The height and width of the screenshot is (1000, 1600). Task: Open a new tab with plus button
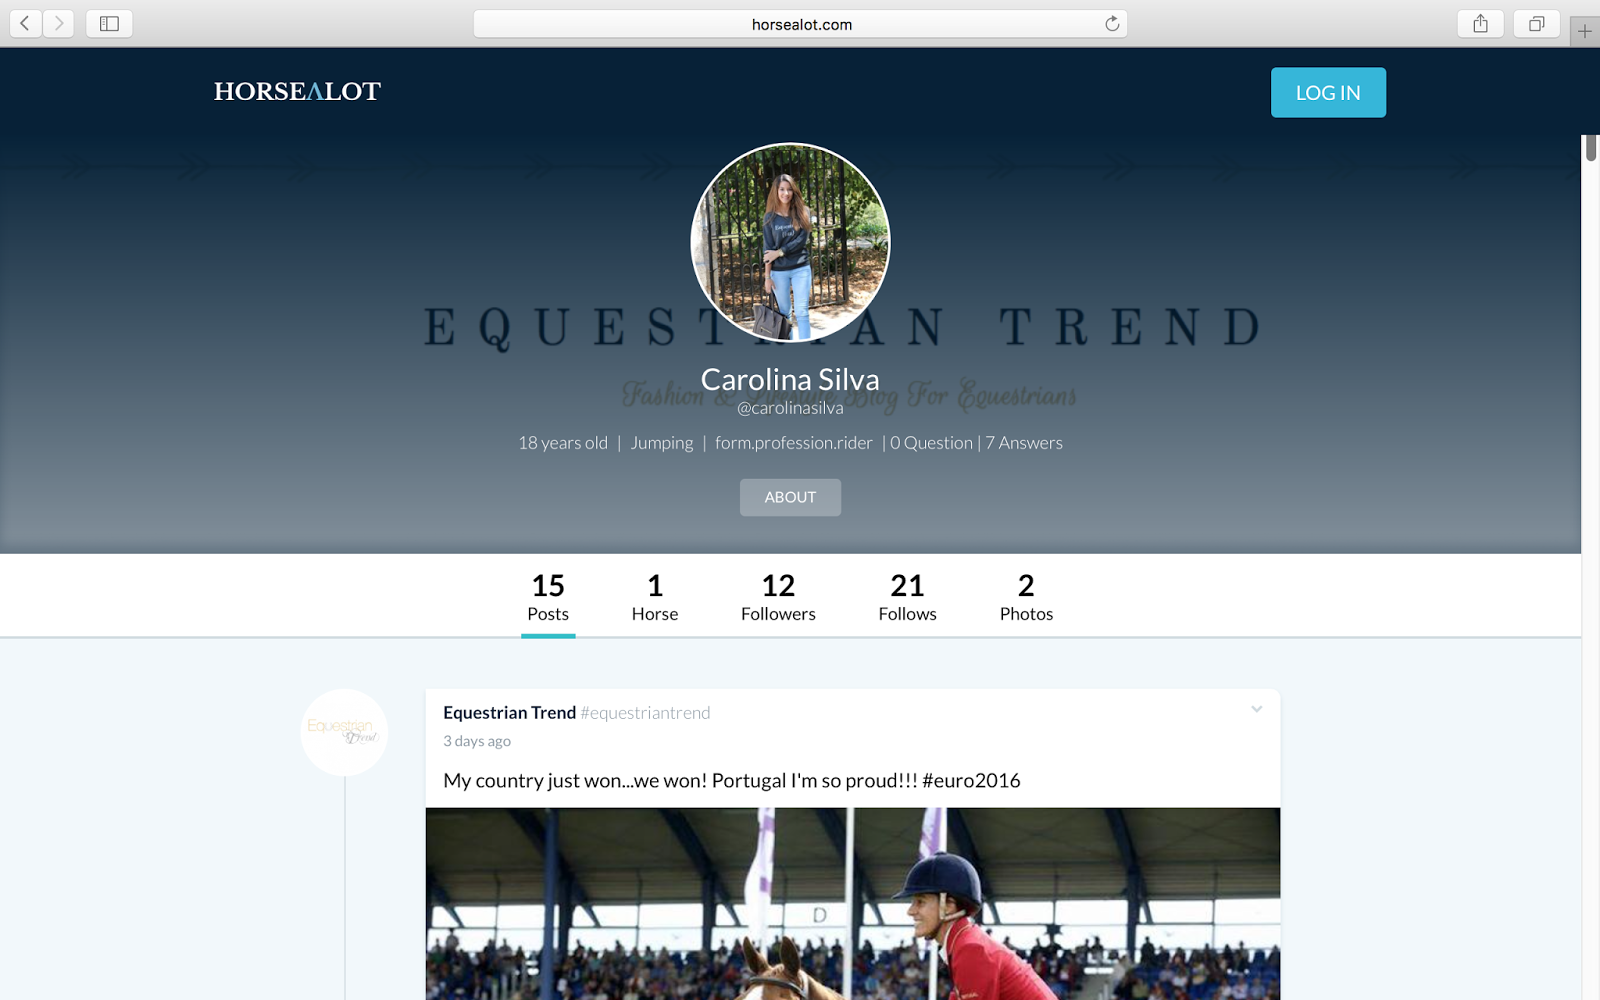point(1585,31)
